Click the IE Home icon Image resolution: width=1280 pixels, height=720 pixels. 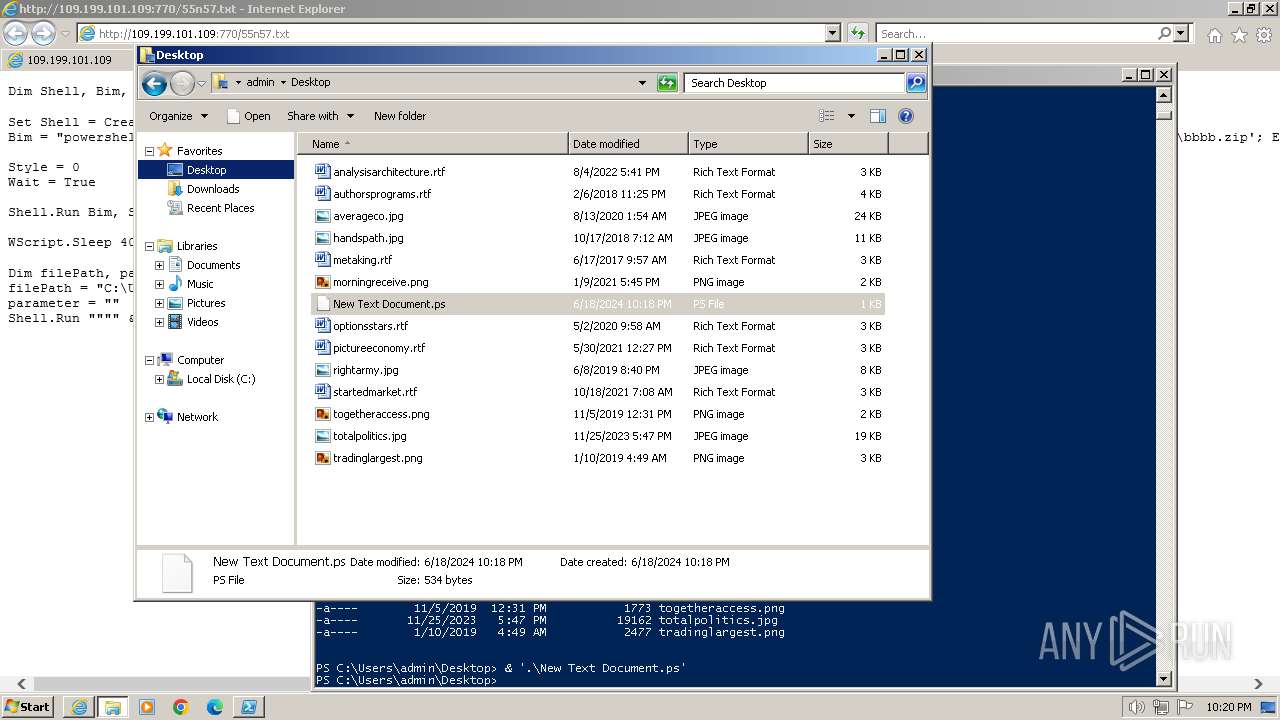pos(1214,35)
